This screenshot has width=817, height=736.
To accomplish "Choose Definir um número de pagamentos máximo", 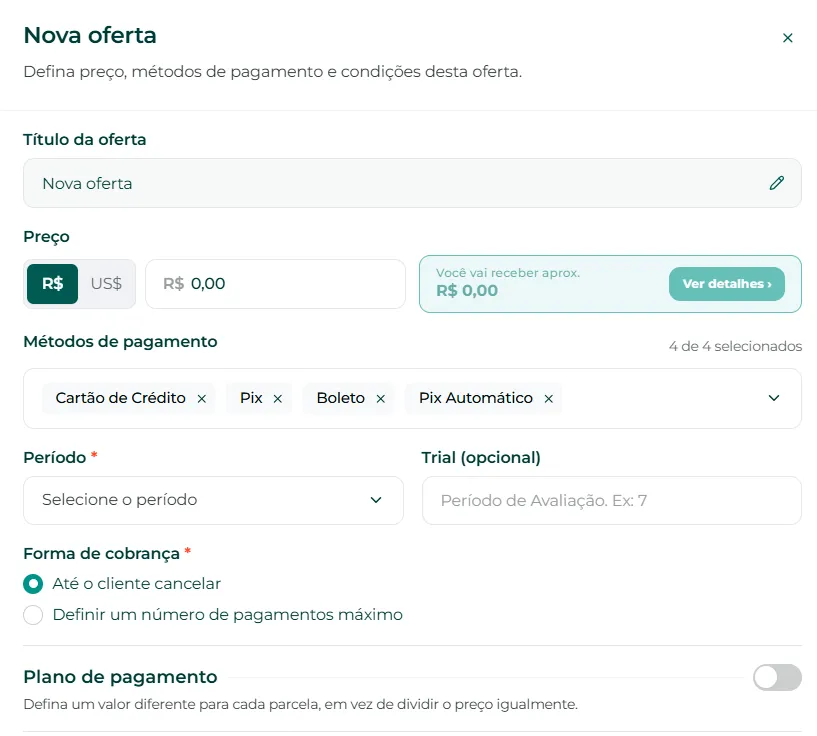I will pyautogui.click(x=33, y=615).
